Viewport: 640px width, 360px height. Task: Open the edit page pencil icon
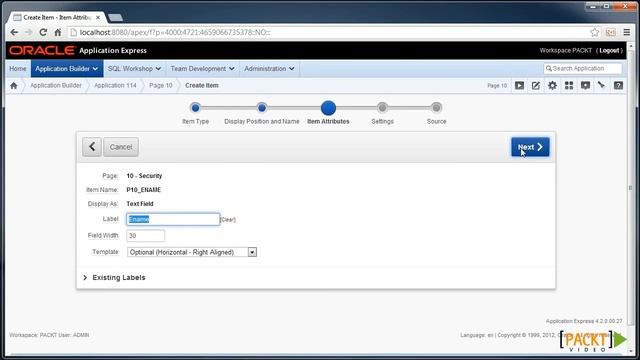[x=536, y=85]
